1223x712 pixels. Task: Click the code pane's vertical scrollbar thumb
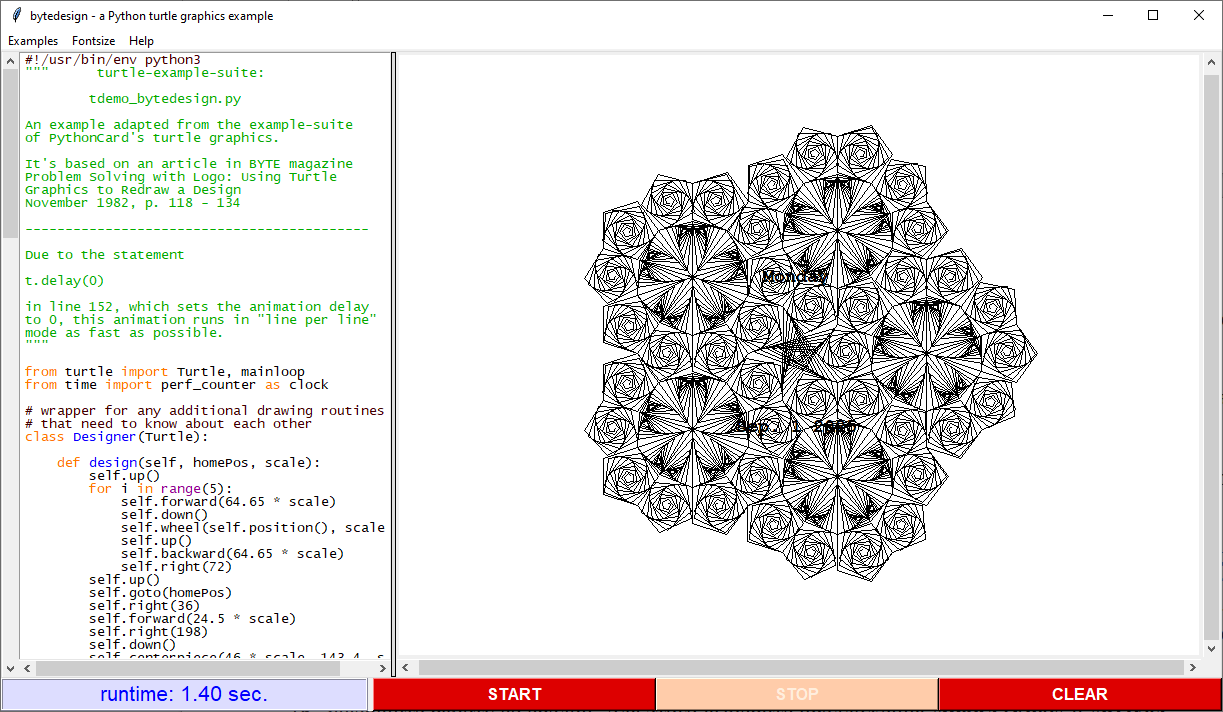tap(10, 150)
